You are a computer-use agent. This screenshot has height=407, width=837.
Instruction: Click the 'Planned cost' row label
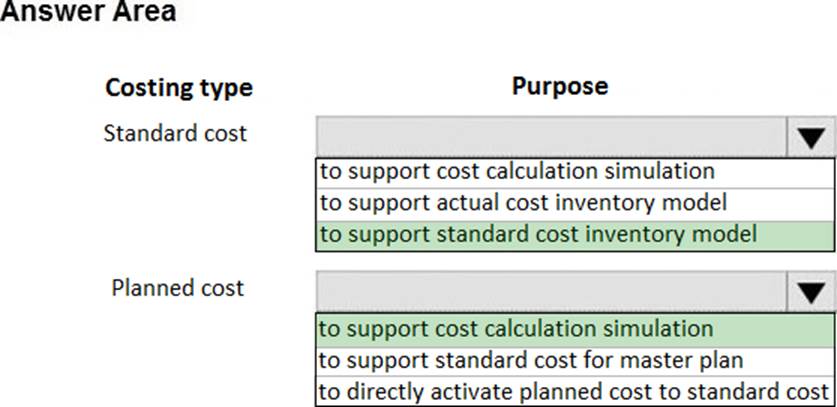177,288
